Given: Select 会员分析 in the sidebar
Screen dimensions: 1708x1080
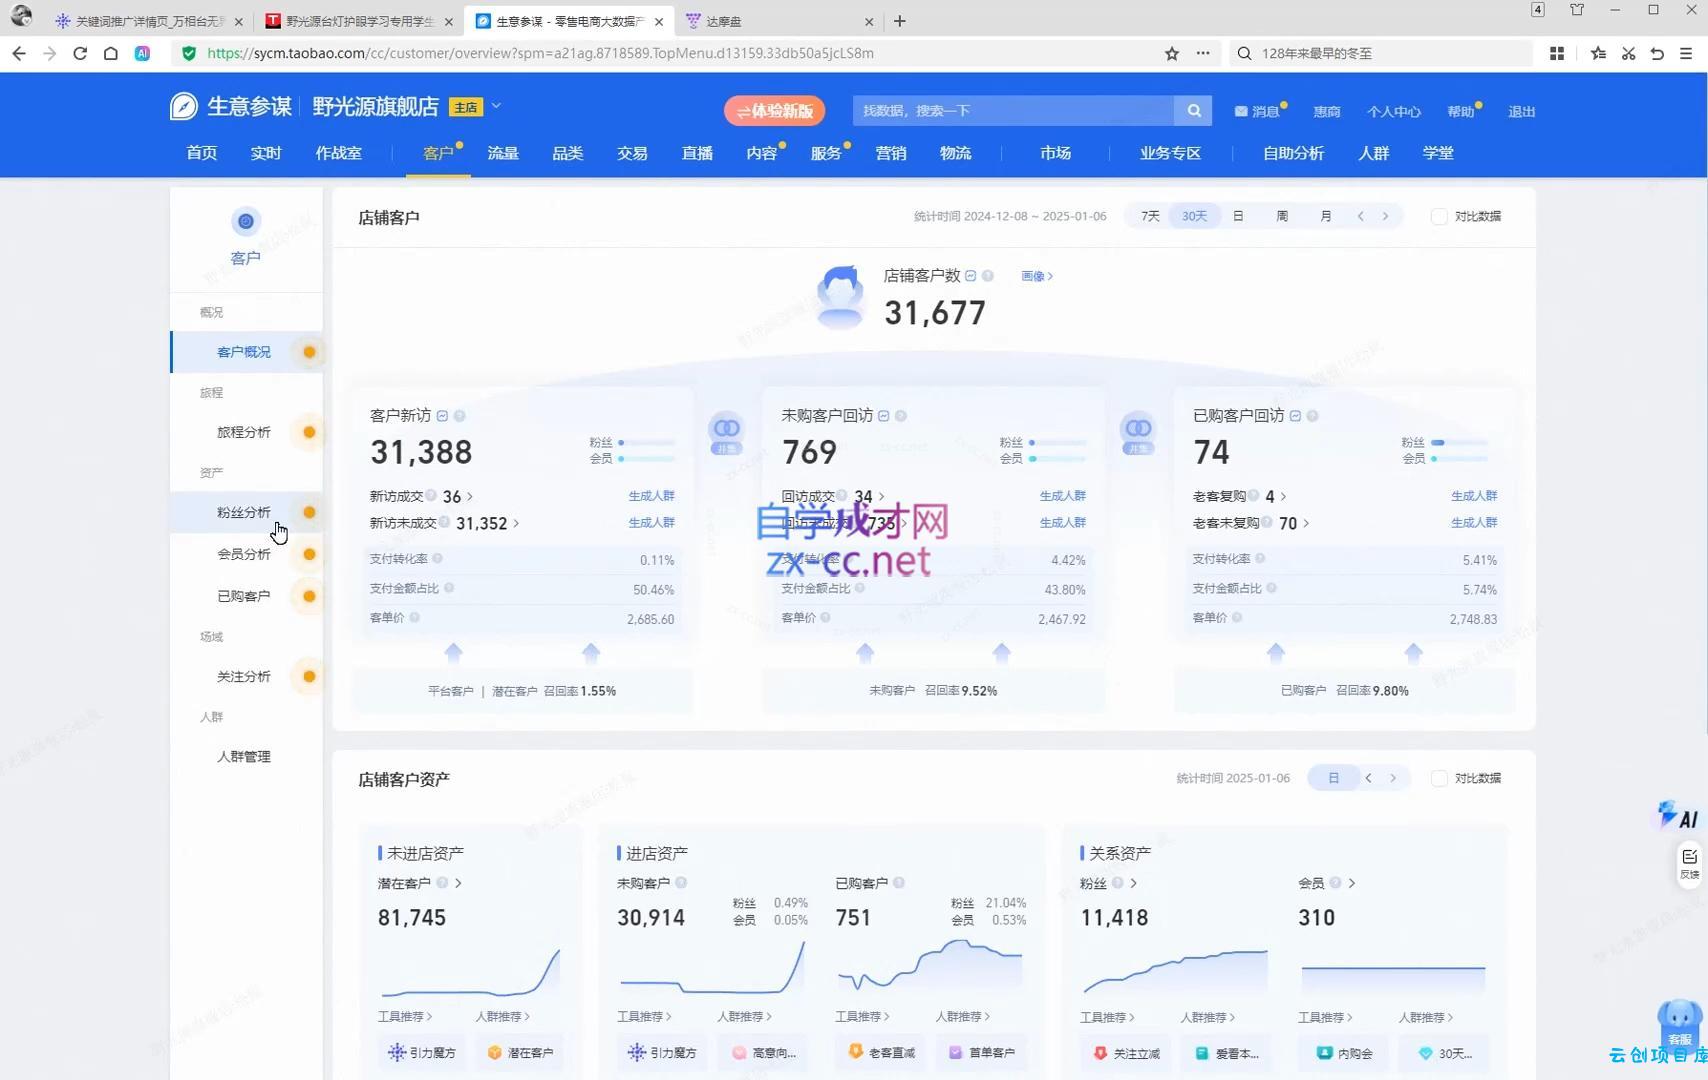Looking at the screenshot, I should pyautogui.click(x=245, y=554).
